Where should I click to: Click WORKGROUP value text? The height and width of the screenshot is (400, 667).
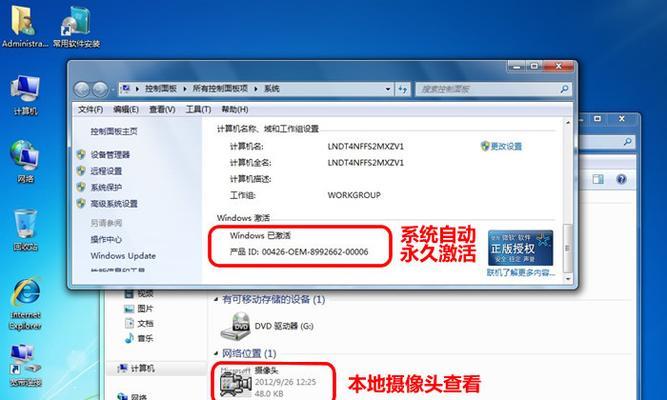[x=354, y=195]
